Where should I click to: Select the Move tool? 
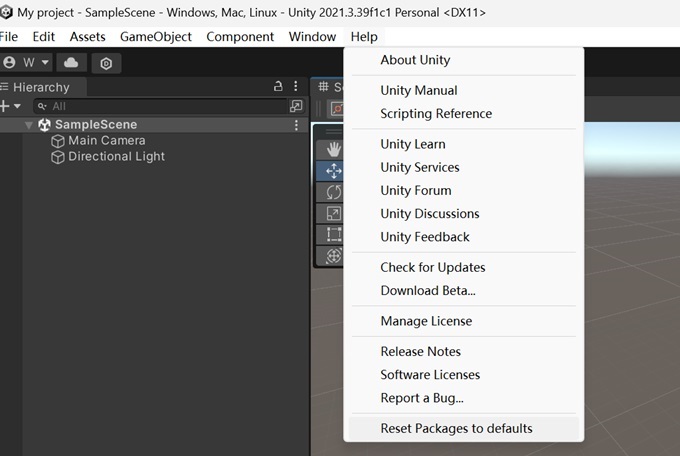tap(331, 171)
